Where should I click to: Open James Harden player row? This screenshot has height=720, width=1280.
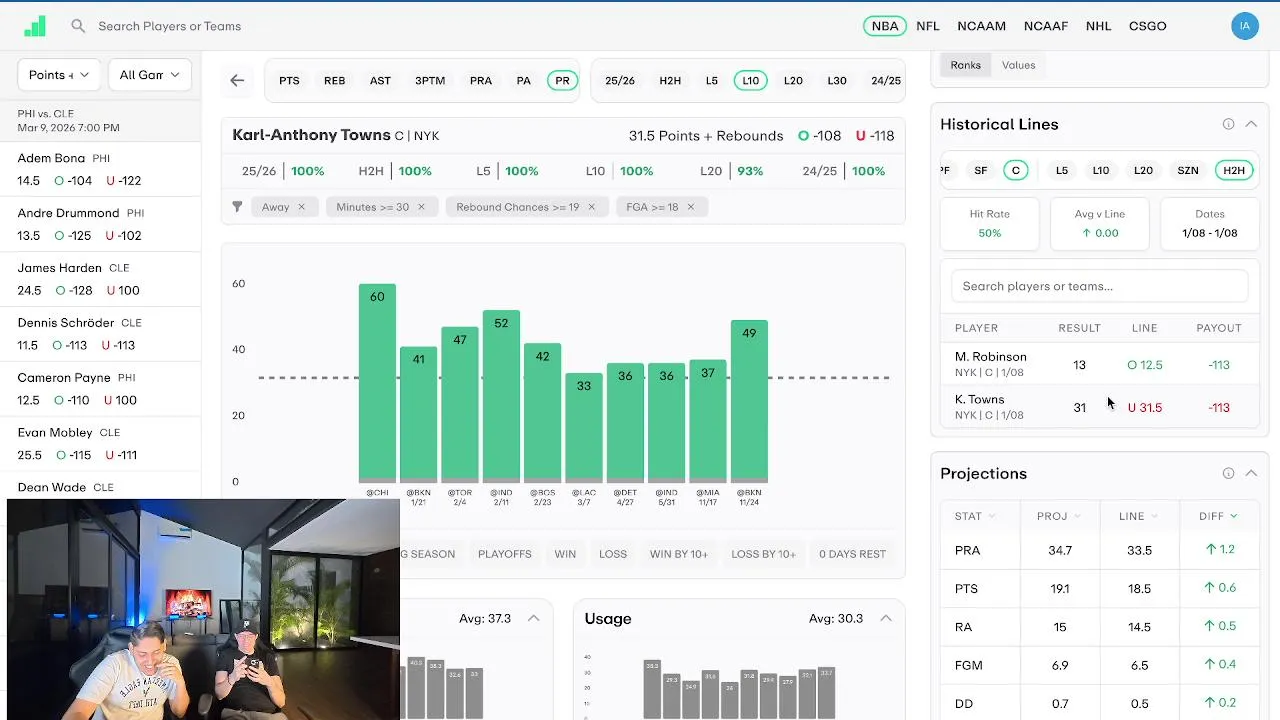(x=100, y=279)
